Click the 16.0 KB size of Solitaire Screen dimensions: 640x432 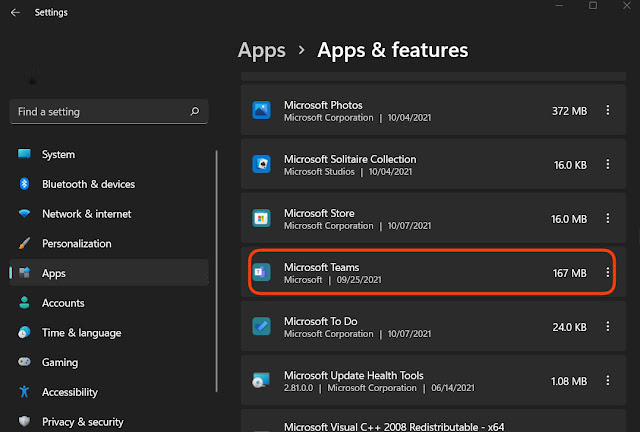570,165
